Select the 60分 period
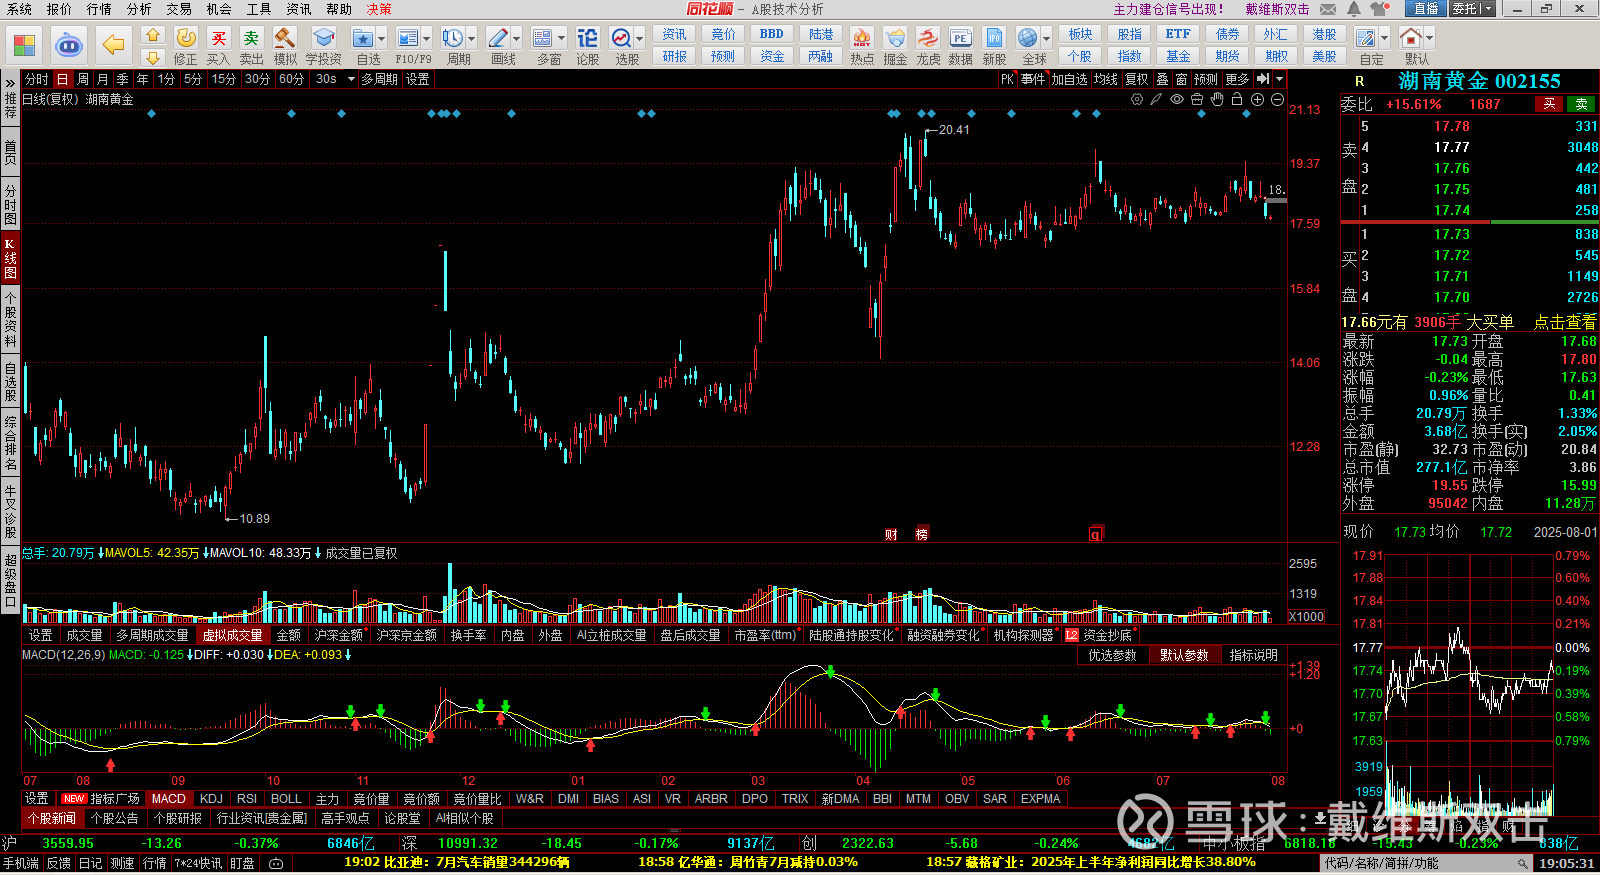This screenshot has height=875, width=1600. pos(291,79)
